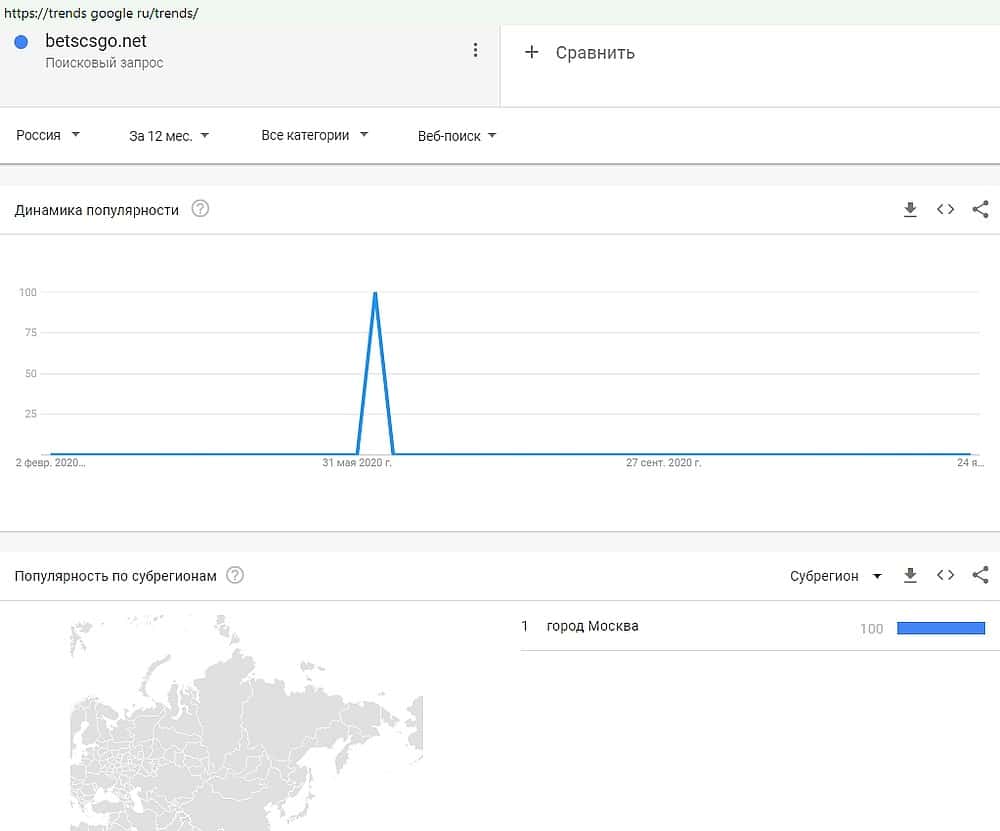This screenshot has height=831, width=1000.
Task: Open help for Популярность по субрегионам
Action: [235, 575]
